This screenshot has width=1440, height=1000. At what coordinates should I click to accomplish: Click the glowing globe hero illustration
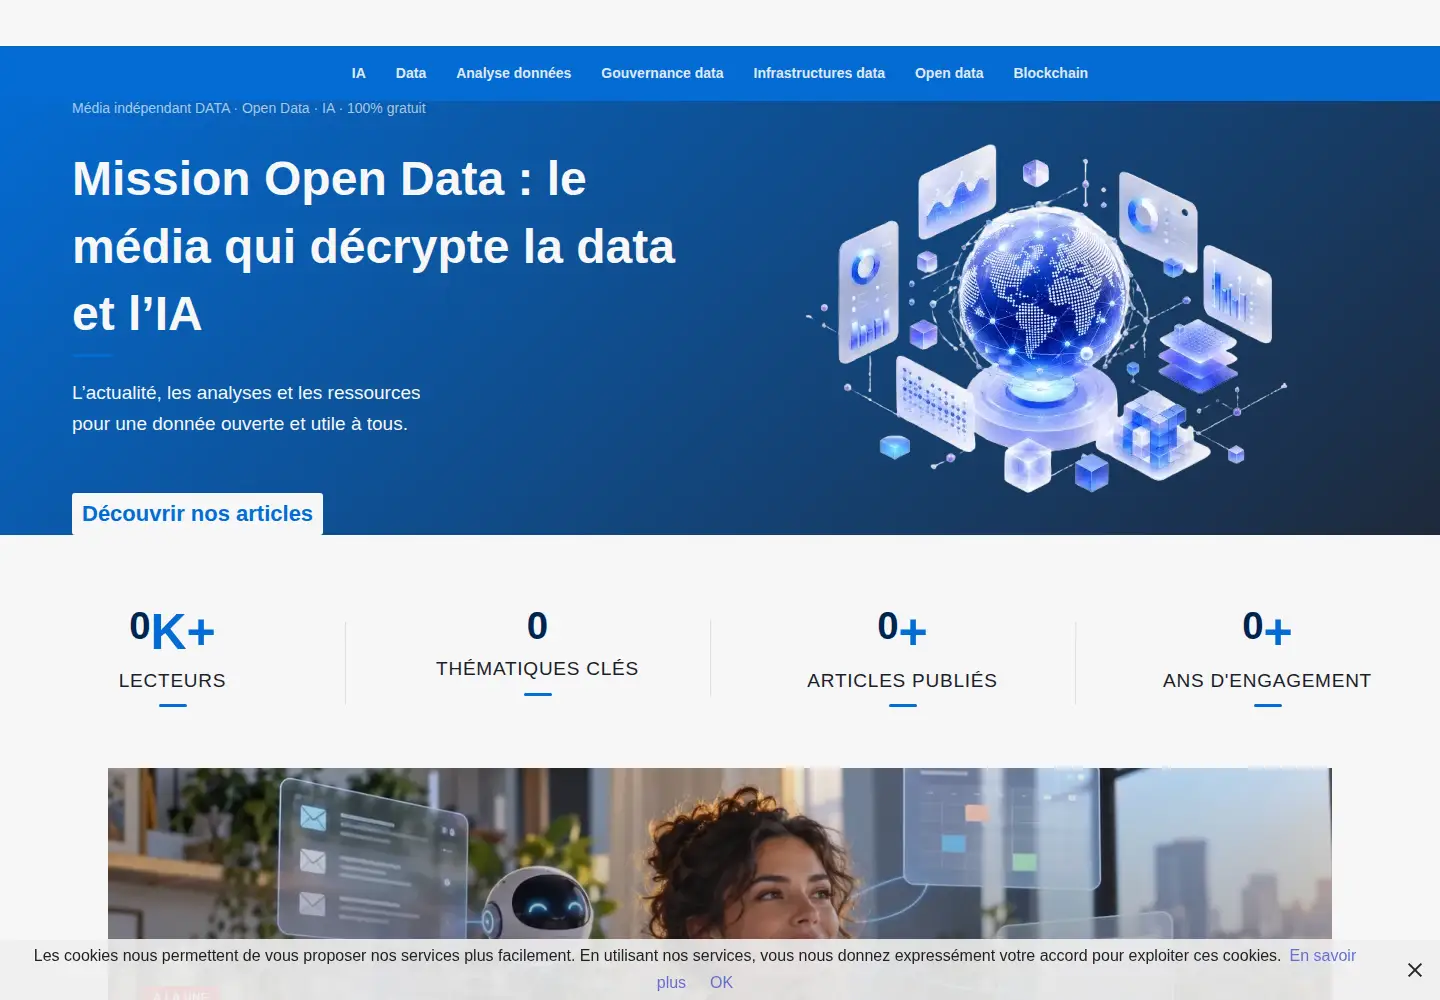[x=1046, y=318]
